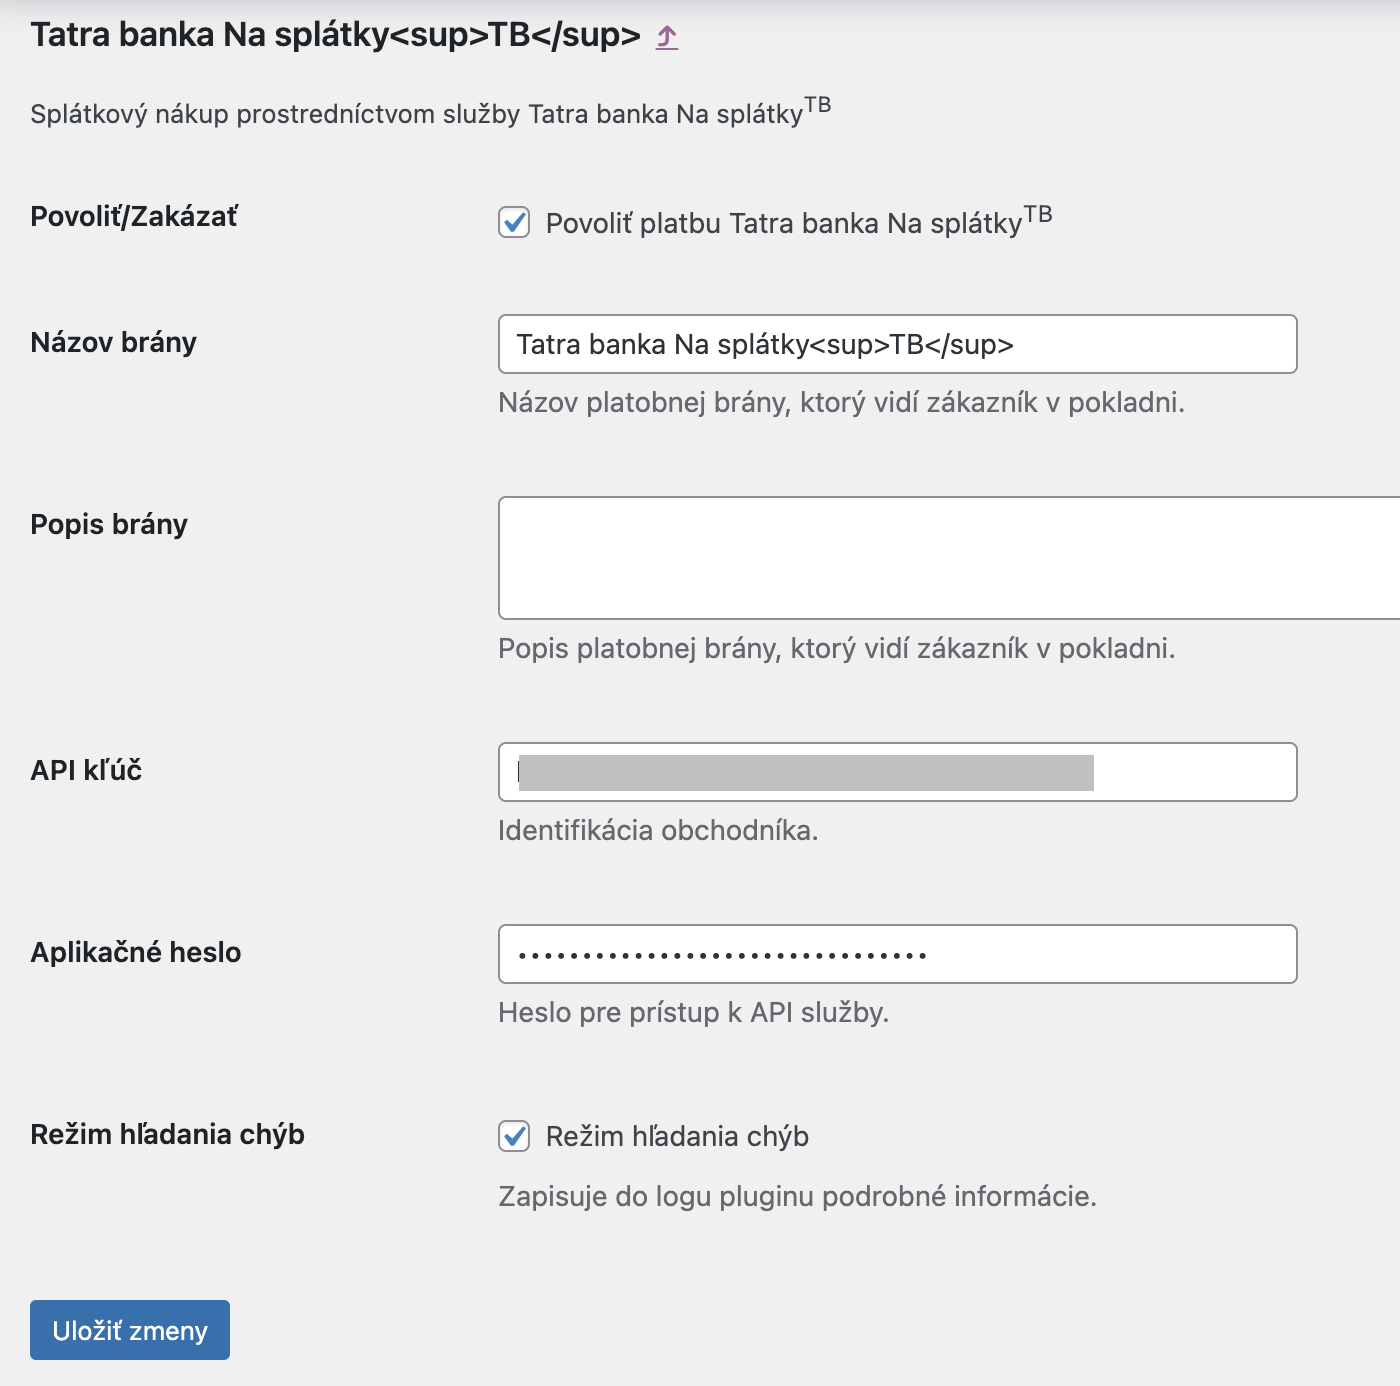Click the Aplikačné heslo password field
This screenshot has width=1400, height=1386.
coord(897,954)
